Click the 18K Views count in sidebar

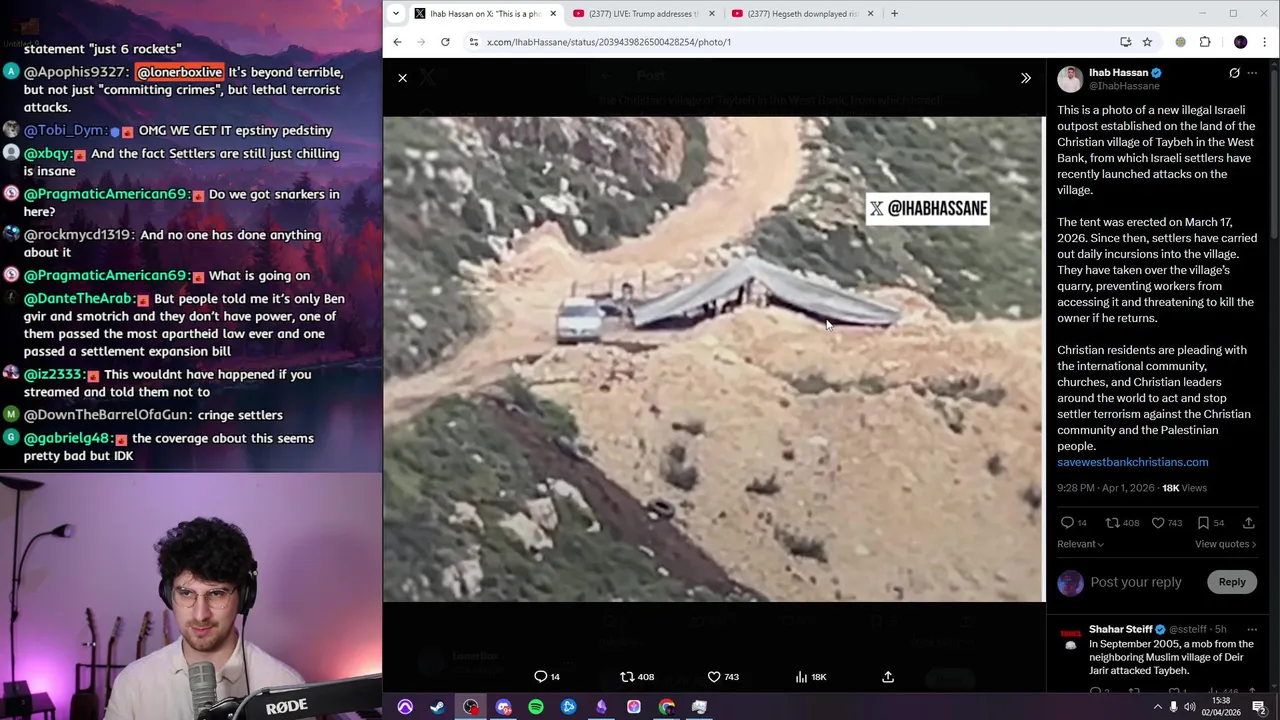[1185, 488]
